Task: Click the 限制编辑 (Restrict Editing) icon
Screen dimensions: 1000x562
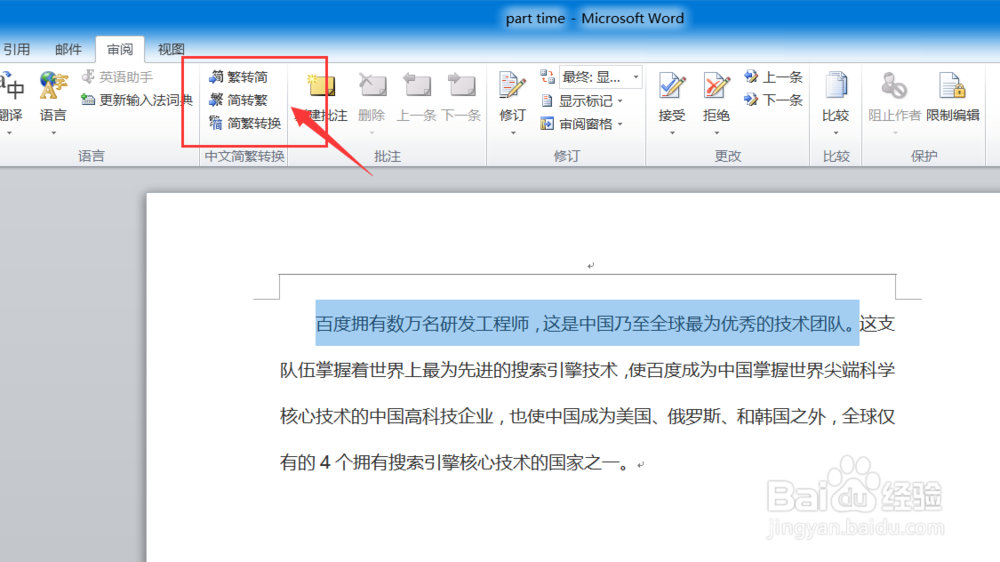Action: [952, 86]
